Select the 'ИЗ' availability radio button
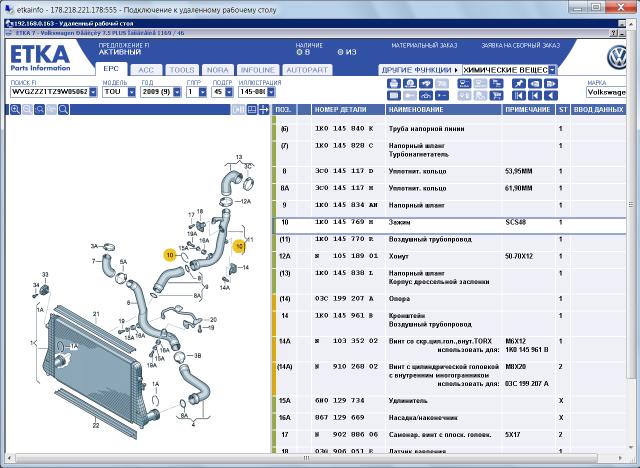 340,52
